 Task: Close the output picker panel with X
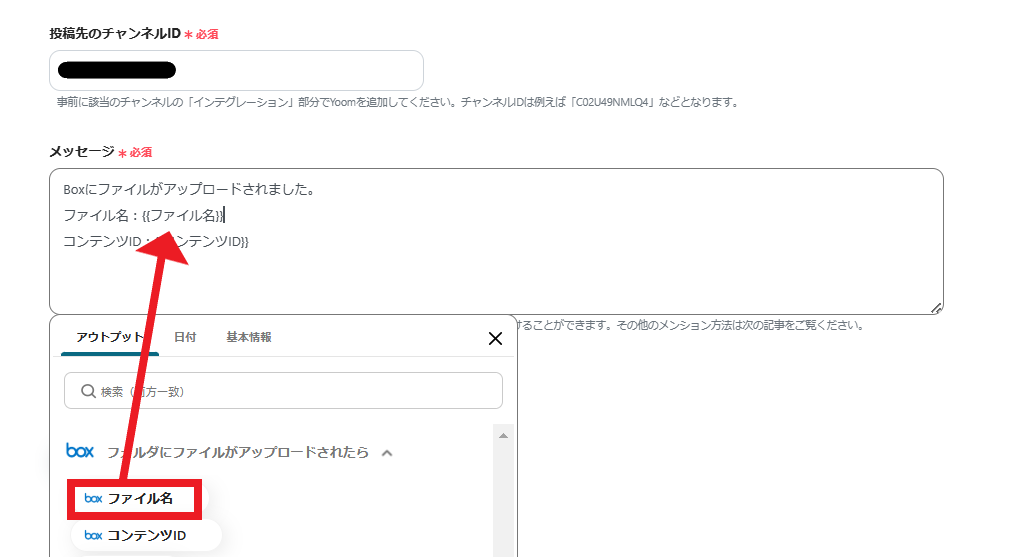(x=496, y=338)
